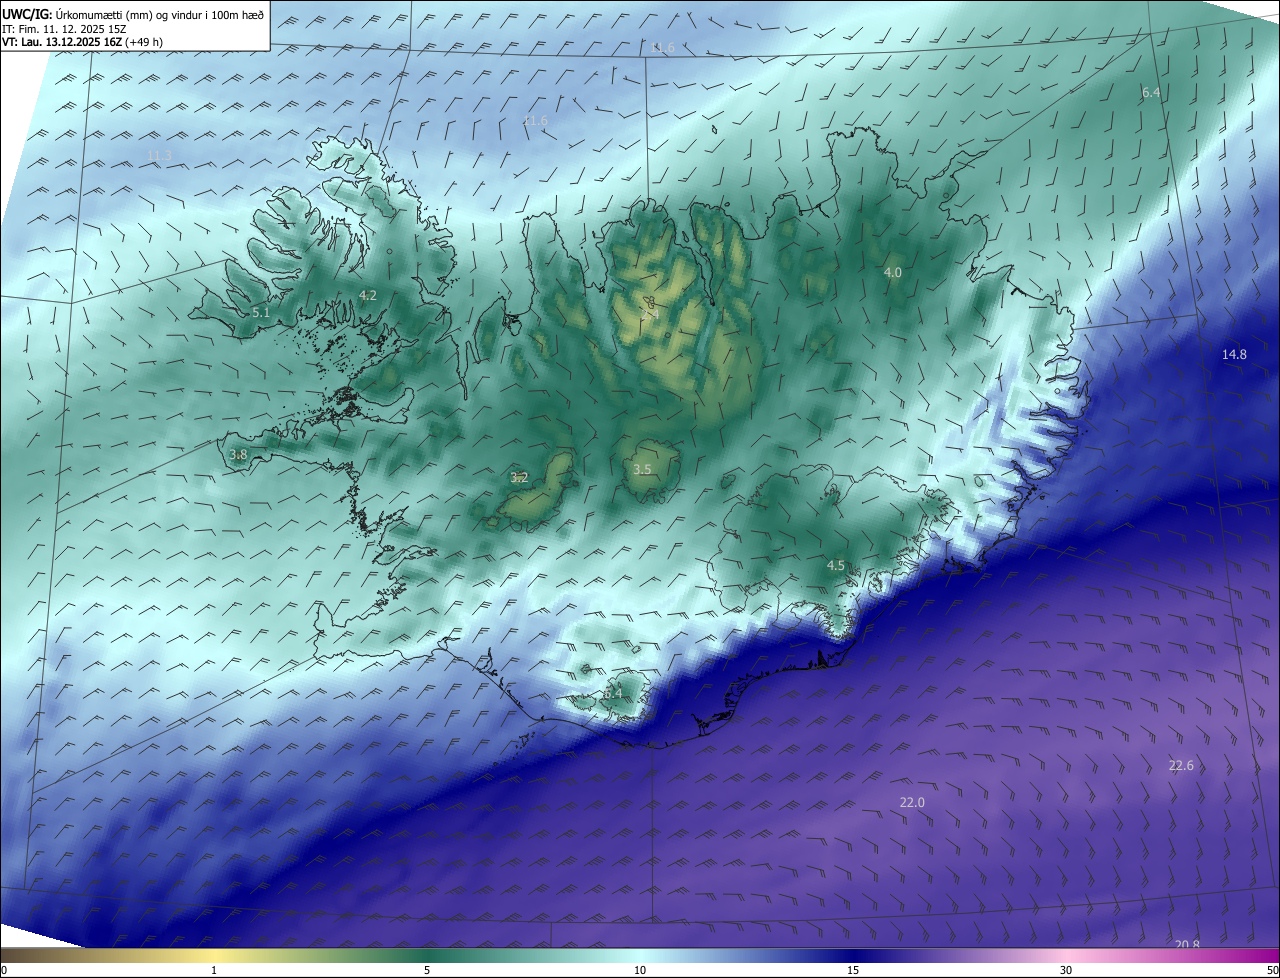Click the 15 tick label on the color scale
Screen dimensions: 1280x978
[853, 970]
